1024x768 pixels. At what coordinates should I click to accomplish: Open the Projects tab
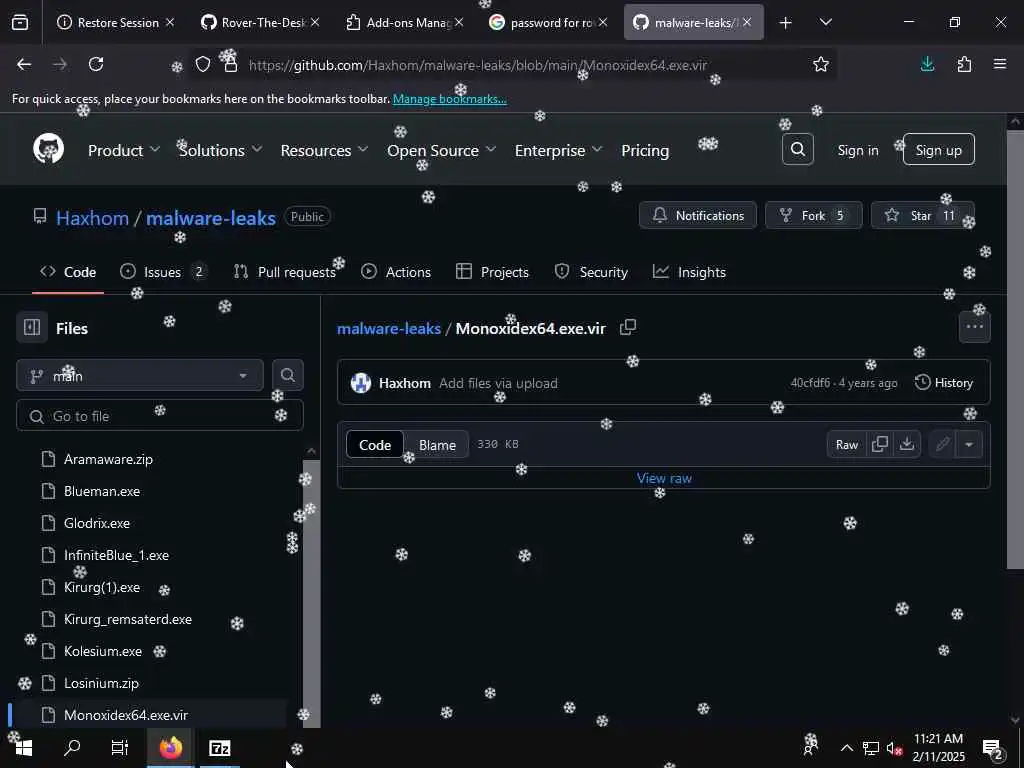(x=492, y=272)
